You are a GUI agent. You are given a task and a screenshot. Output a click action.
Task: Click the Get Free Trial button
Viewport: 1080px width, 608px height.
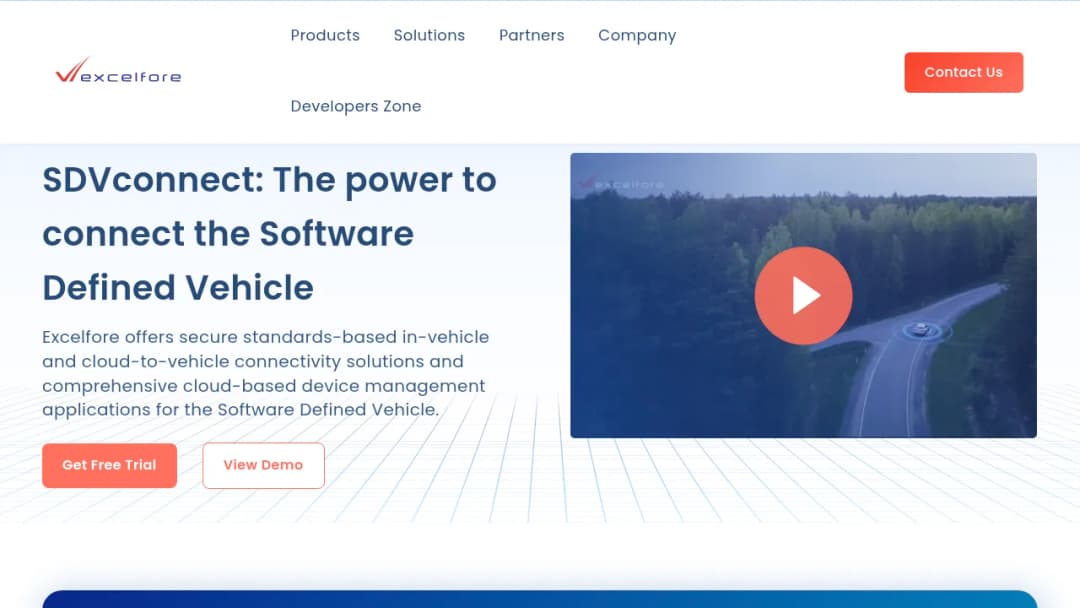click(x=110, y=465)
